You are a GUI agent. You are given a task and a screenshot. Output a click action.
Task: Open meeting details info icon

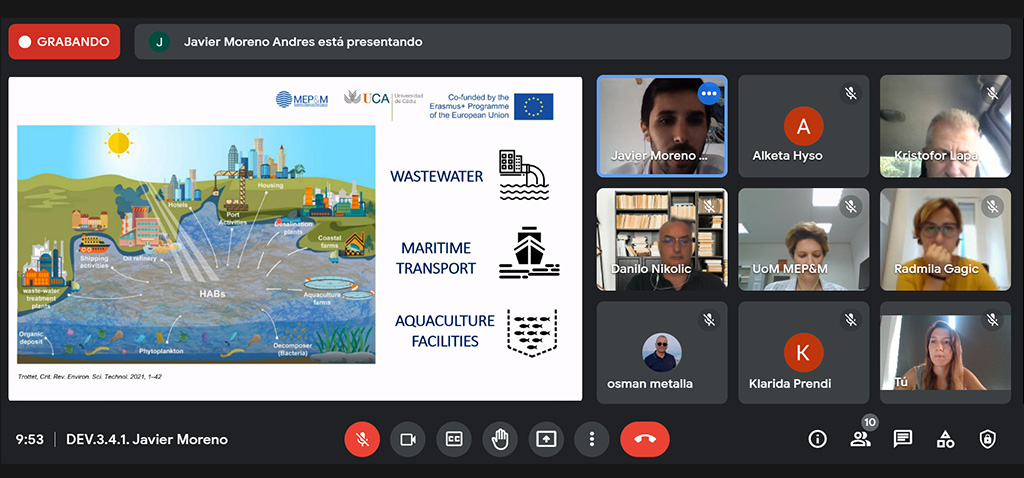point(817,439)
